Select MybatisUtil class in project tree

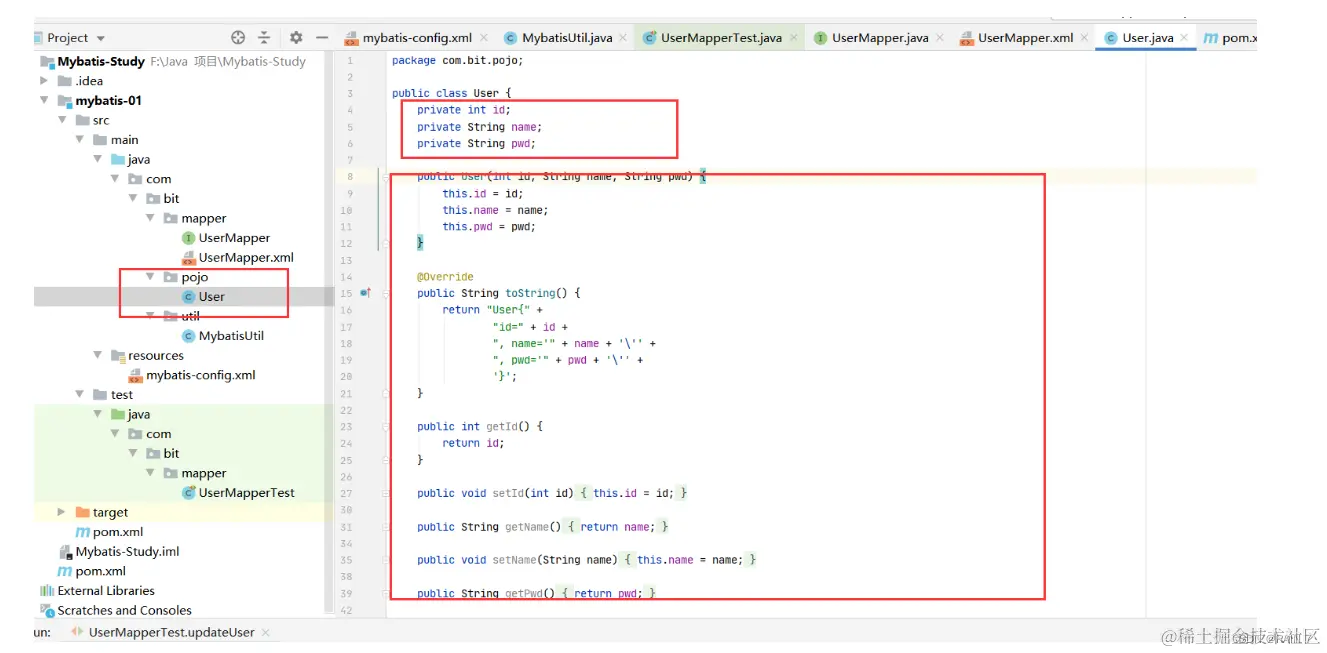pyautogui.click(x=222, y=336)
